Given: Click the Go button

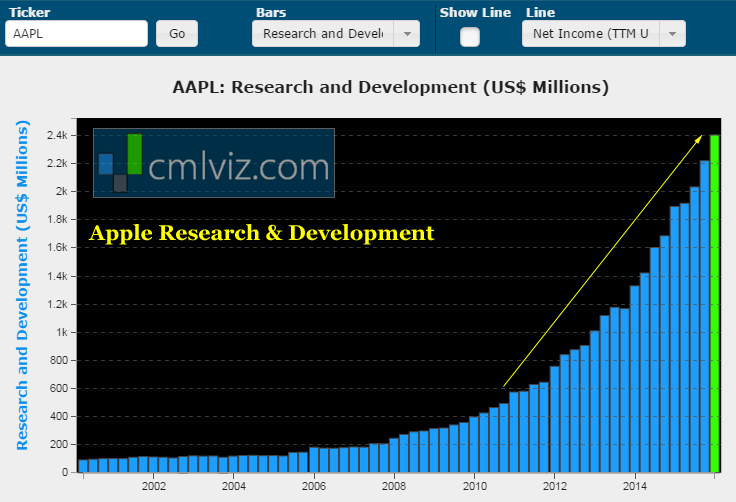Looking at the screenshot, I should coord(177,33).
